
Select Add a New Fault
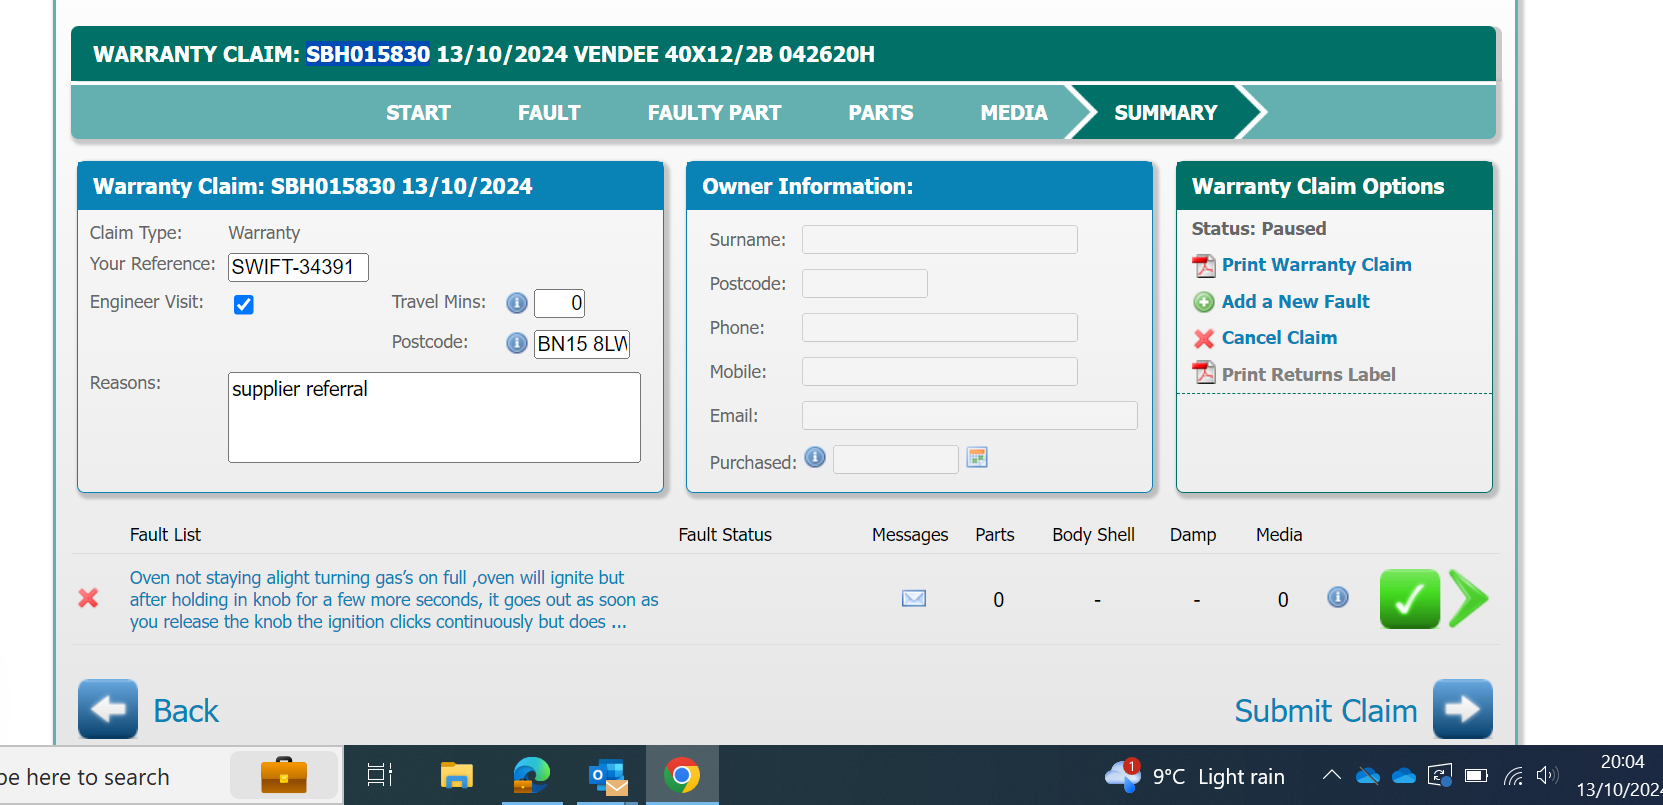coord(1295,302)
